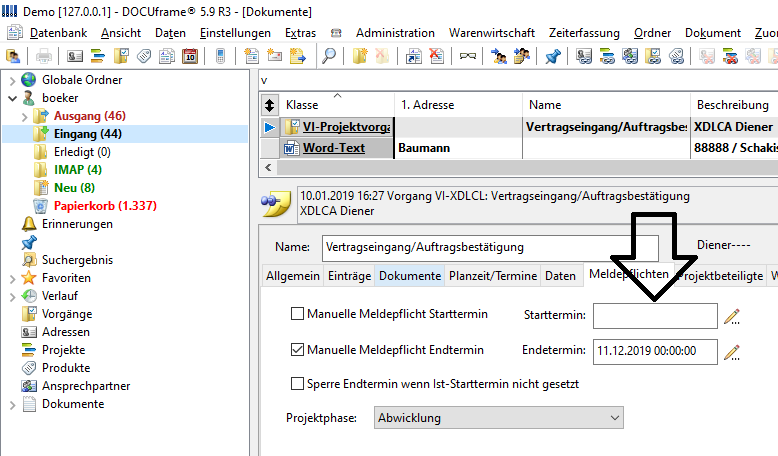Image resolution: width=778 pixels, height=456 pixels.
Task: Select the IMAP (4) folder
Action: pyautogui.click(x=78, y=170)
